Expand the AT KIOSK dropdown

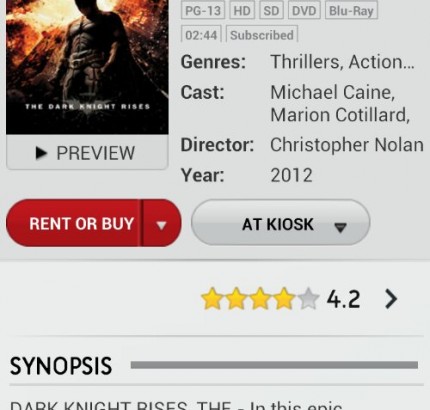280,223
